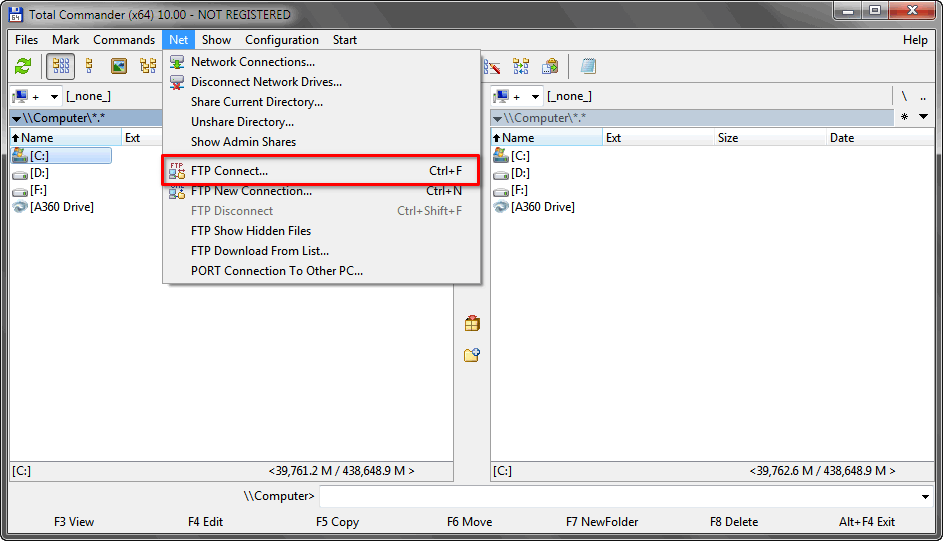Screen dimensions: 943x541
Task: Sort right panel by Size column
Action: tap(770, 138)
